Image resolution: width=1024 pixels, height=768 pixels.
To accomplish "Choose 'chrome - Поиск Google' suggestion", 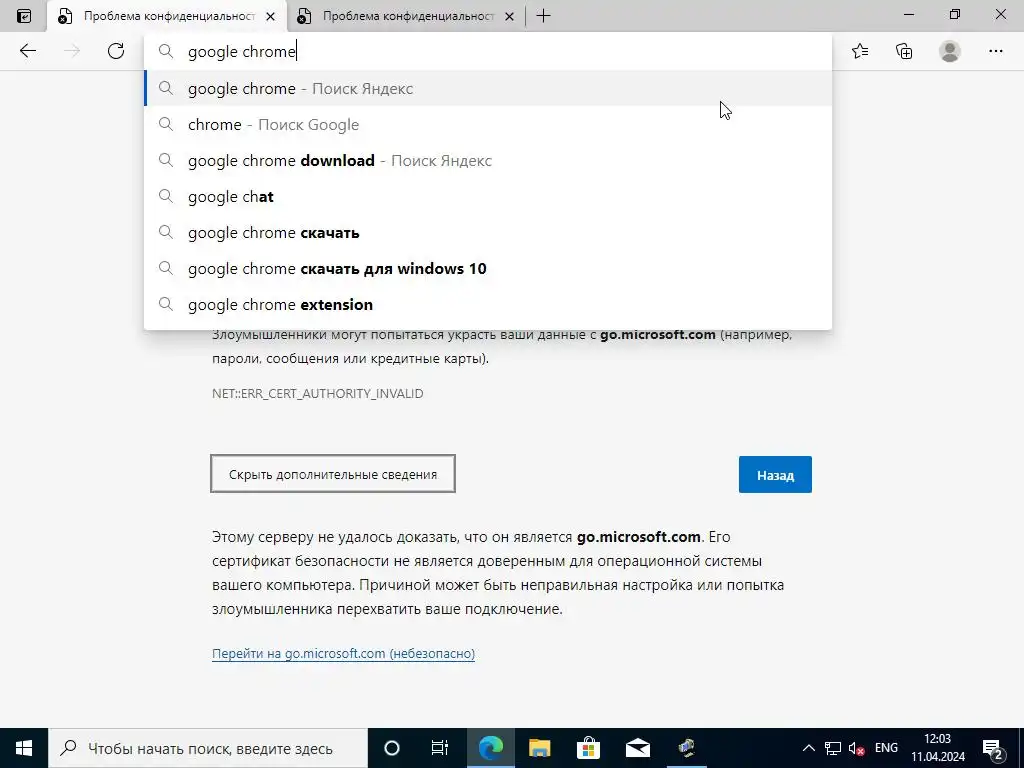I will click(488, 124).
